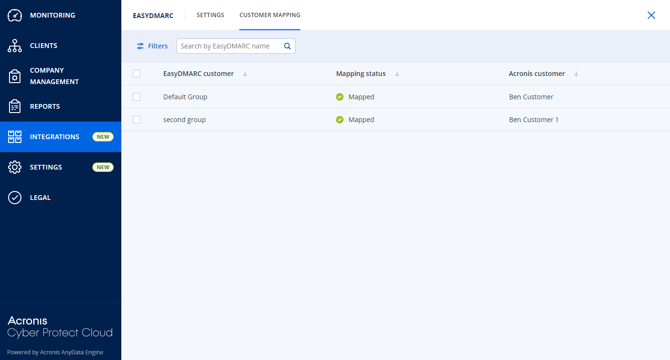Viewport: 670px width, 360px height.
Task: Click the EasyDMARC customer column header
Action: 198,73
